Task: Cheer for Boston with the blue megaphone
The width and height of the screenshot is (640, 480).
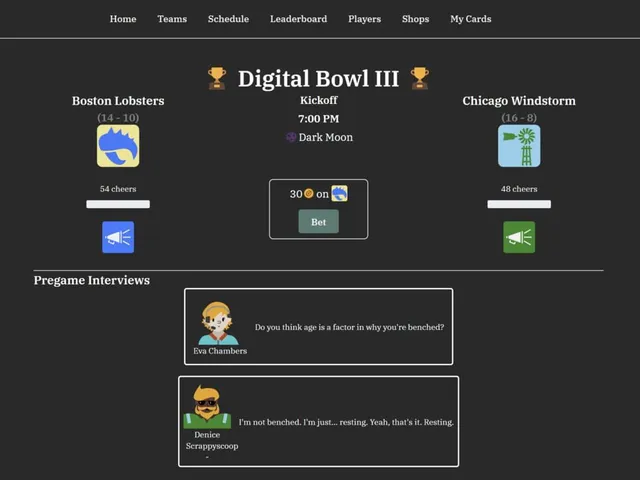Action: click(118, 237)
